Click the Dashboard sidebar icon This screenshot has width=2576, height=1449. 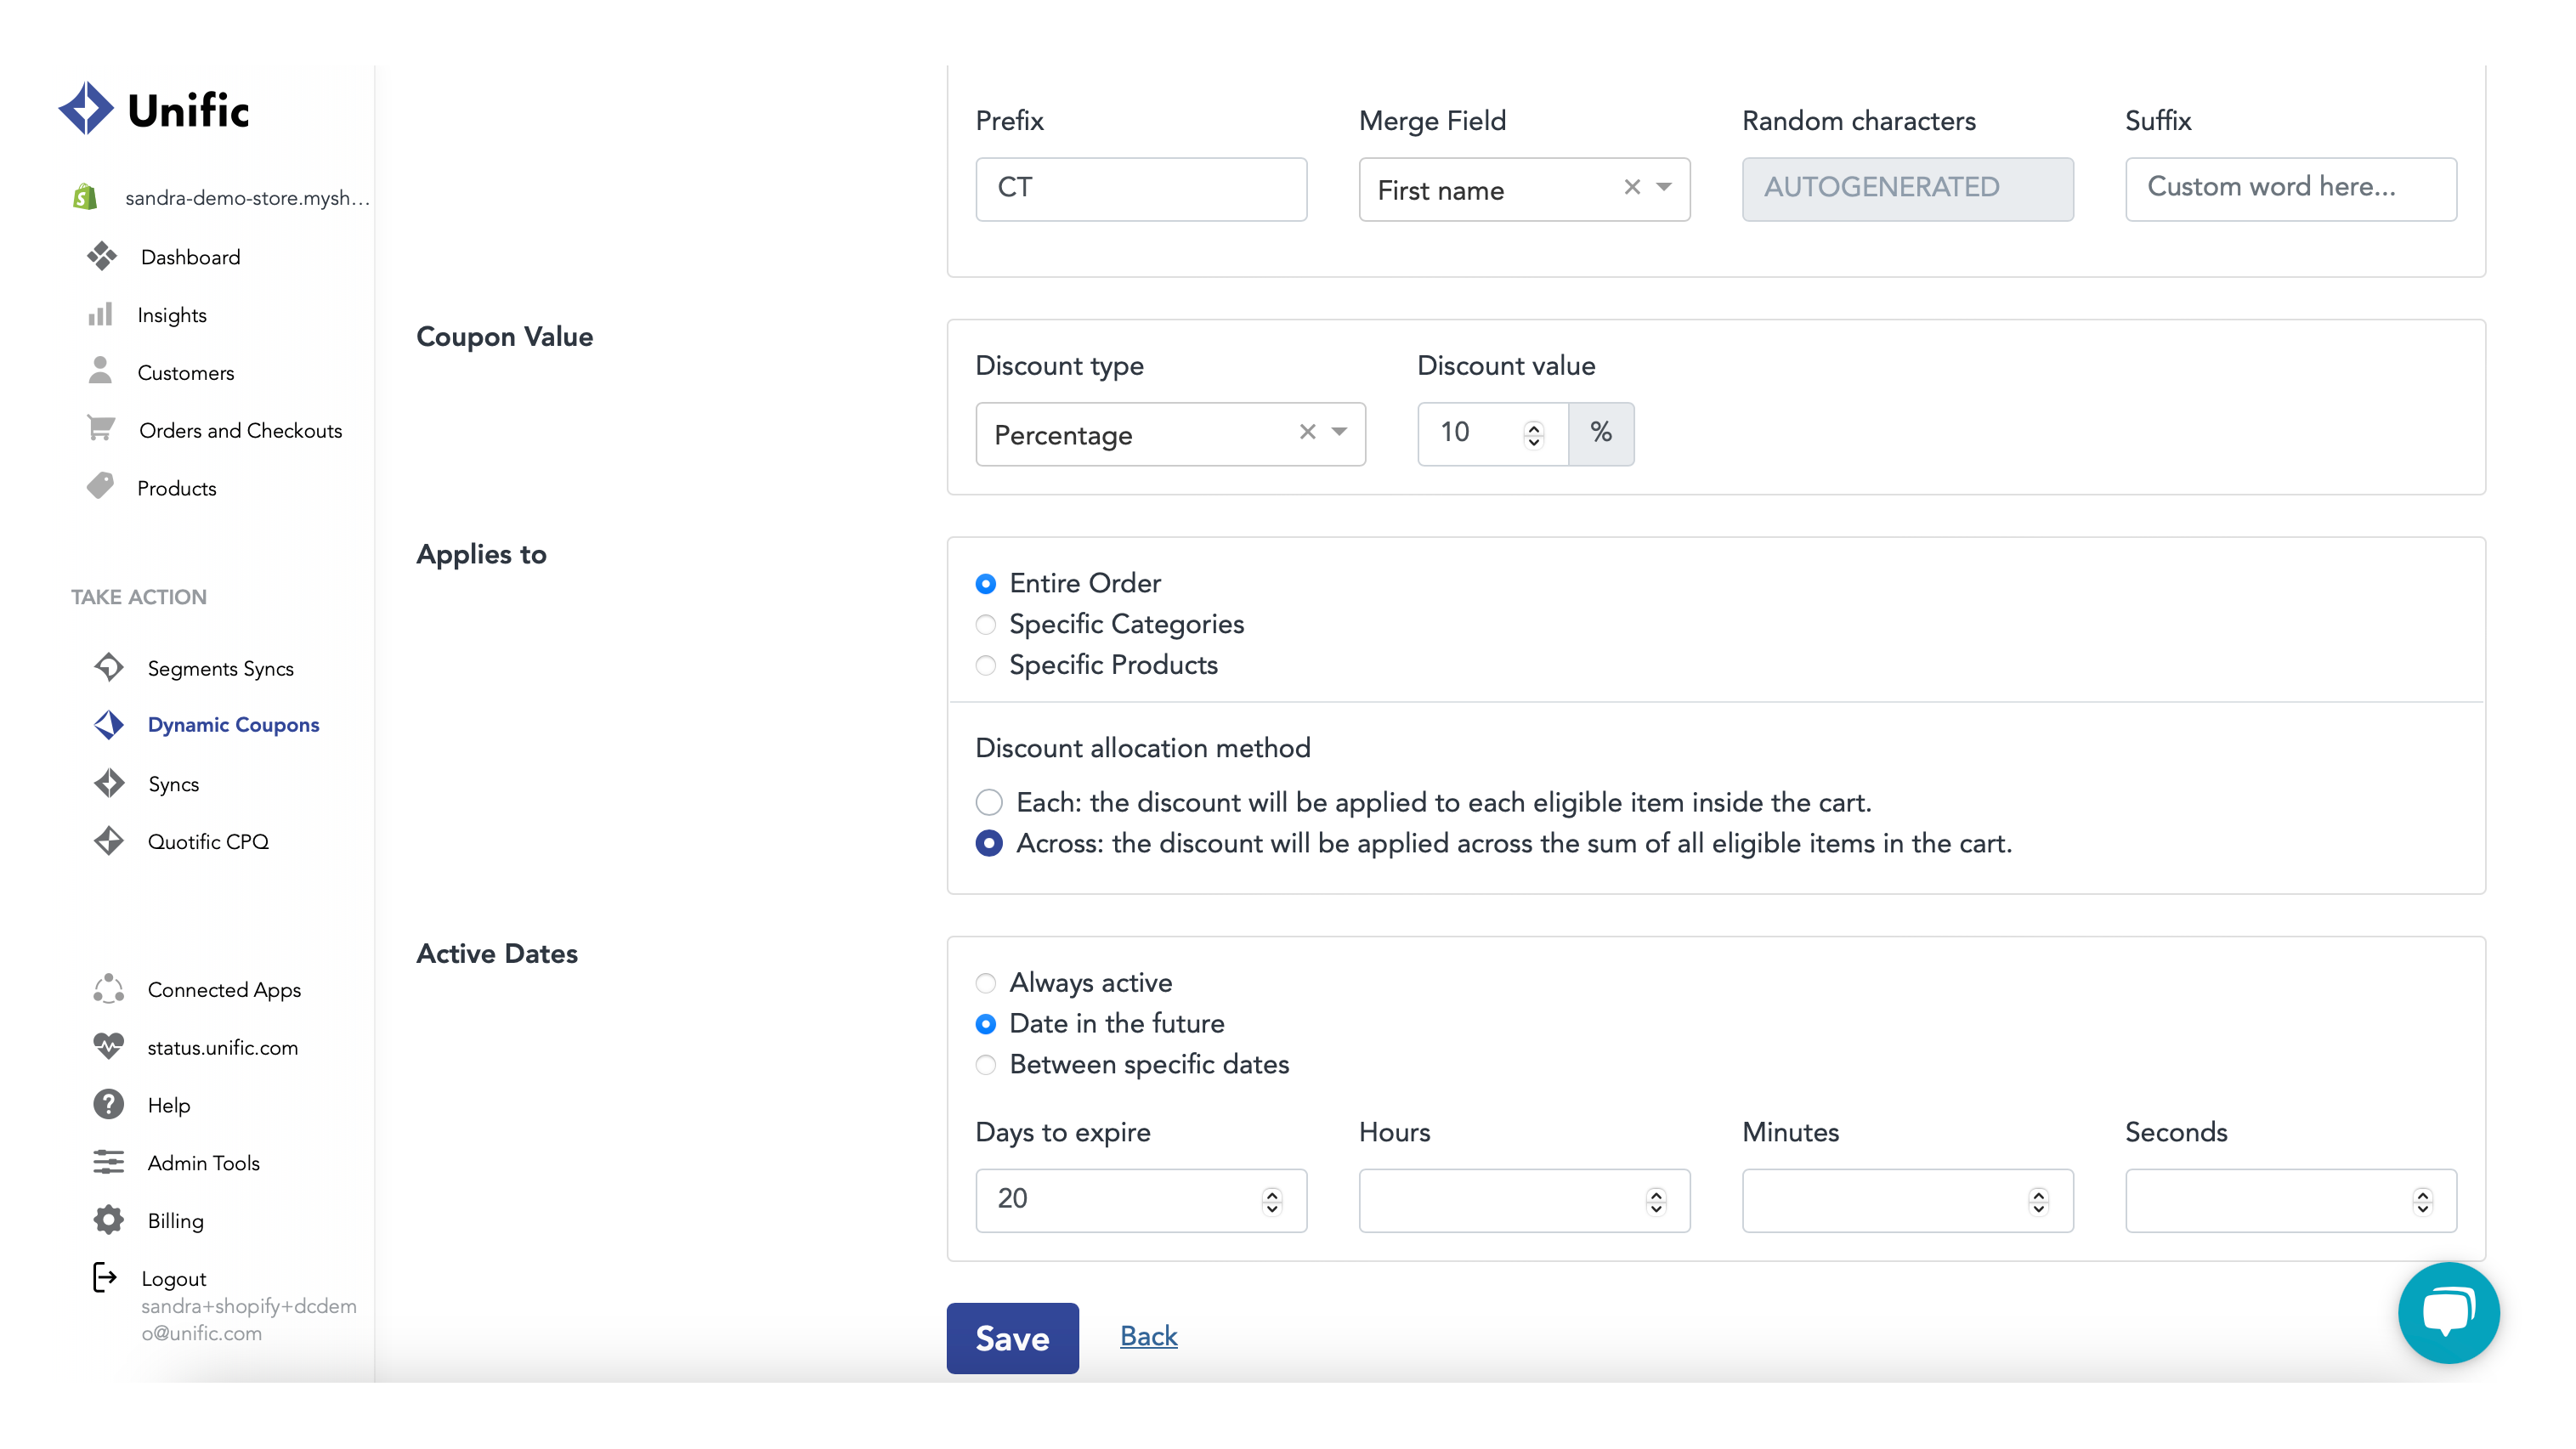(101, 257)
